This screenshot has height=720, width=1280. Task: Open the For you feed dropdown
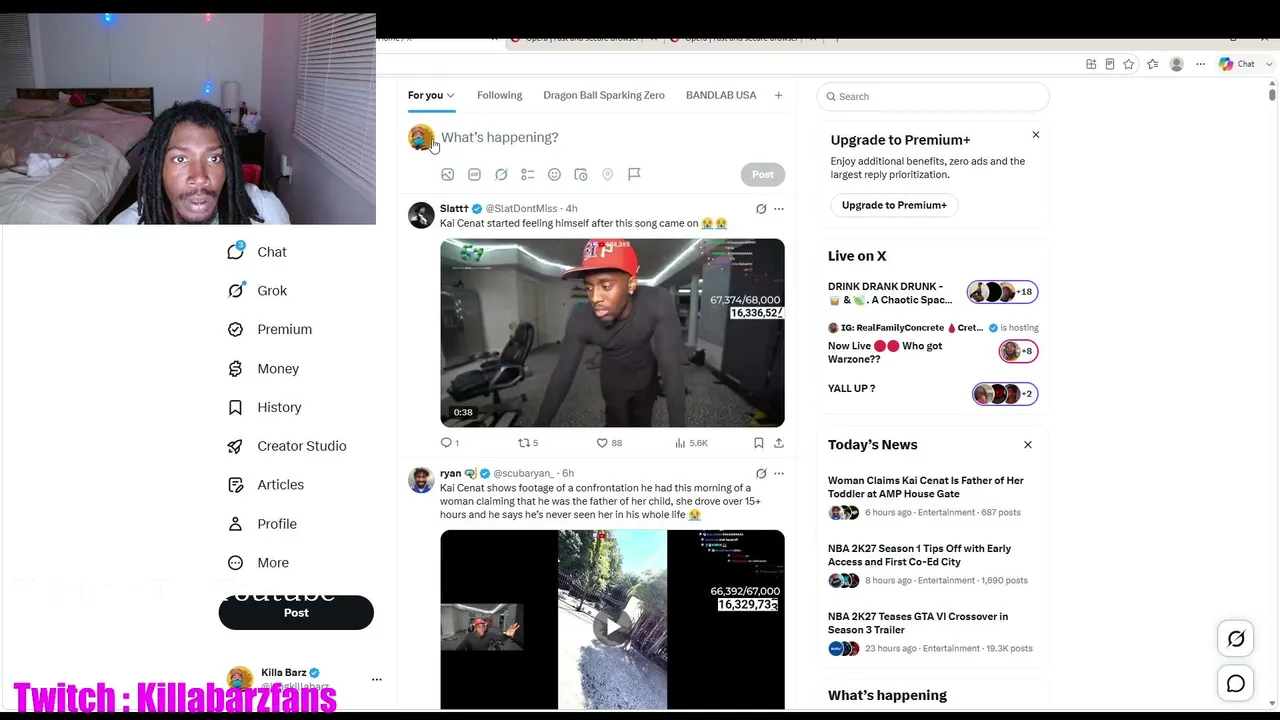431,95
